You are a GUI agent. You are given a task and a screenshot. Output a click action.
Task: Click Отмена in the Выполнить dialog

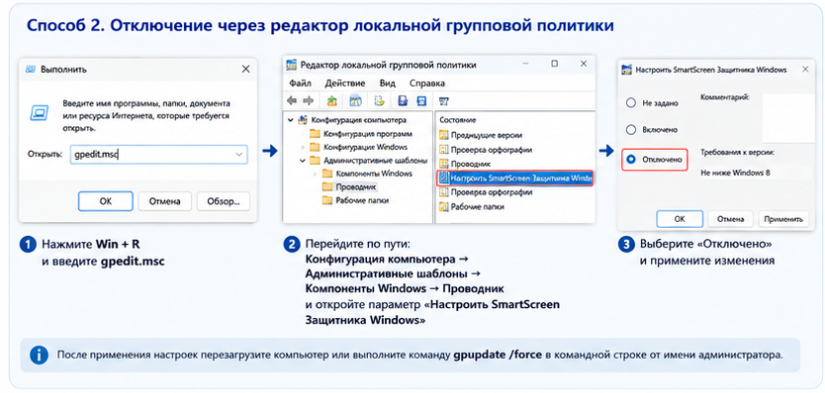[x=164, y=201]
